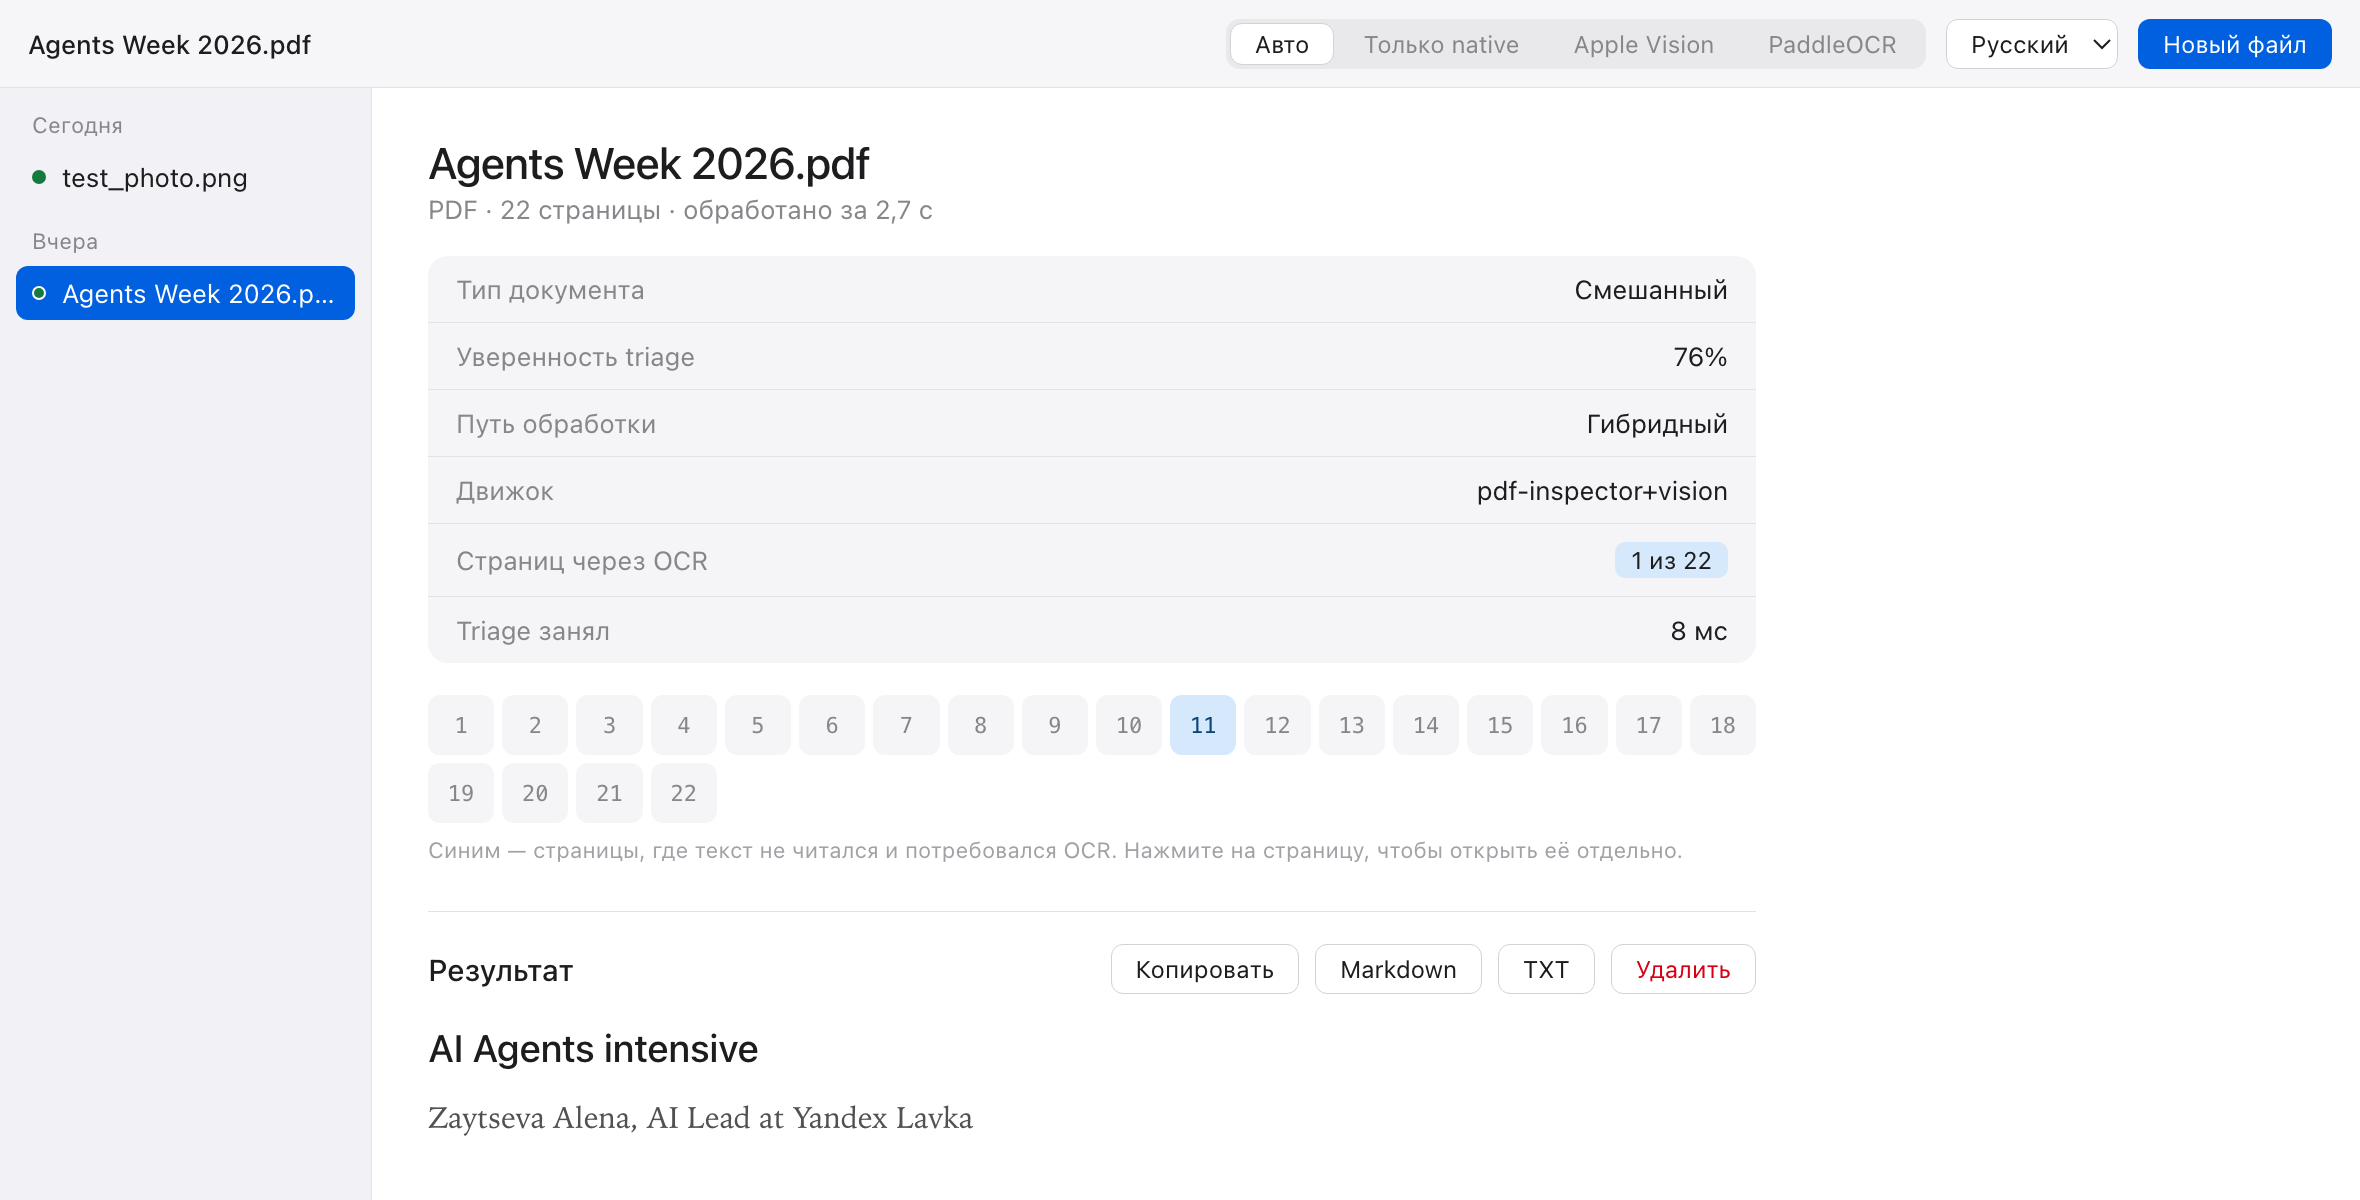Open page 2
This screenshot has width=2360, height=1200.
(x=535, y=725)
